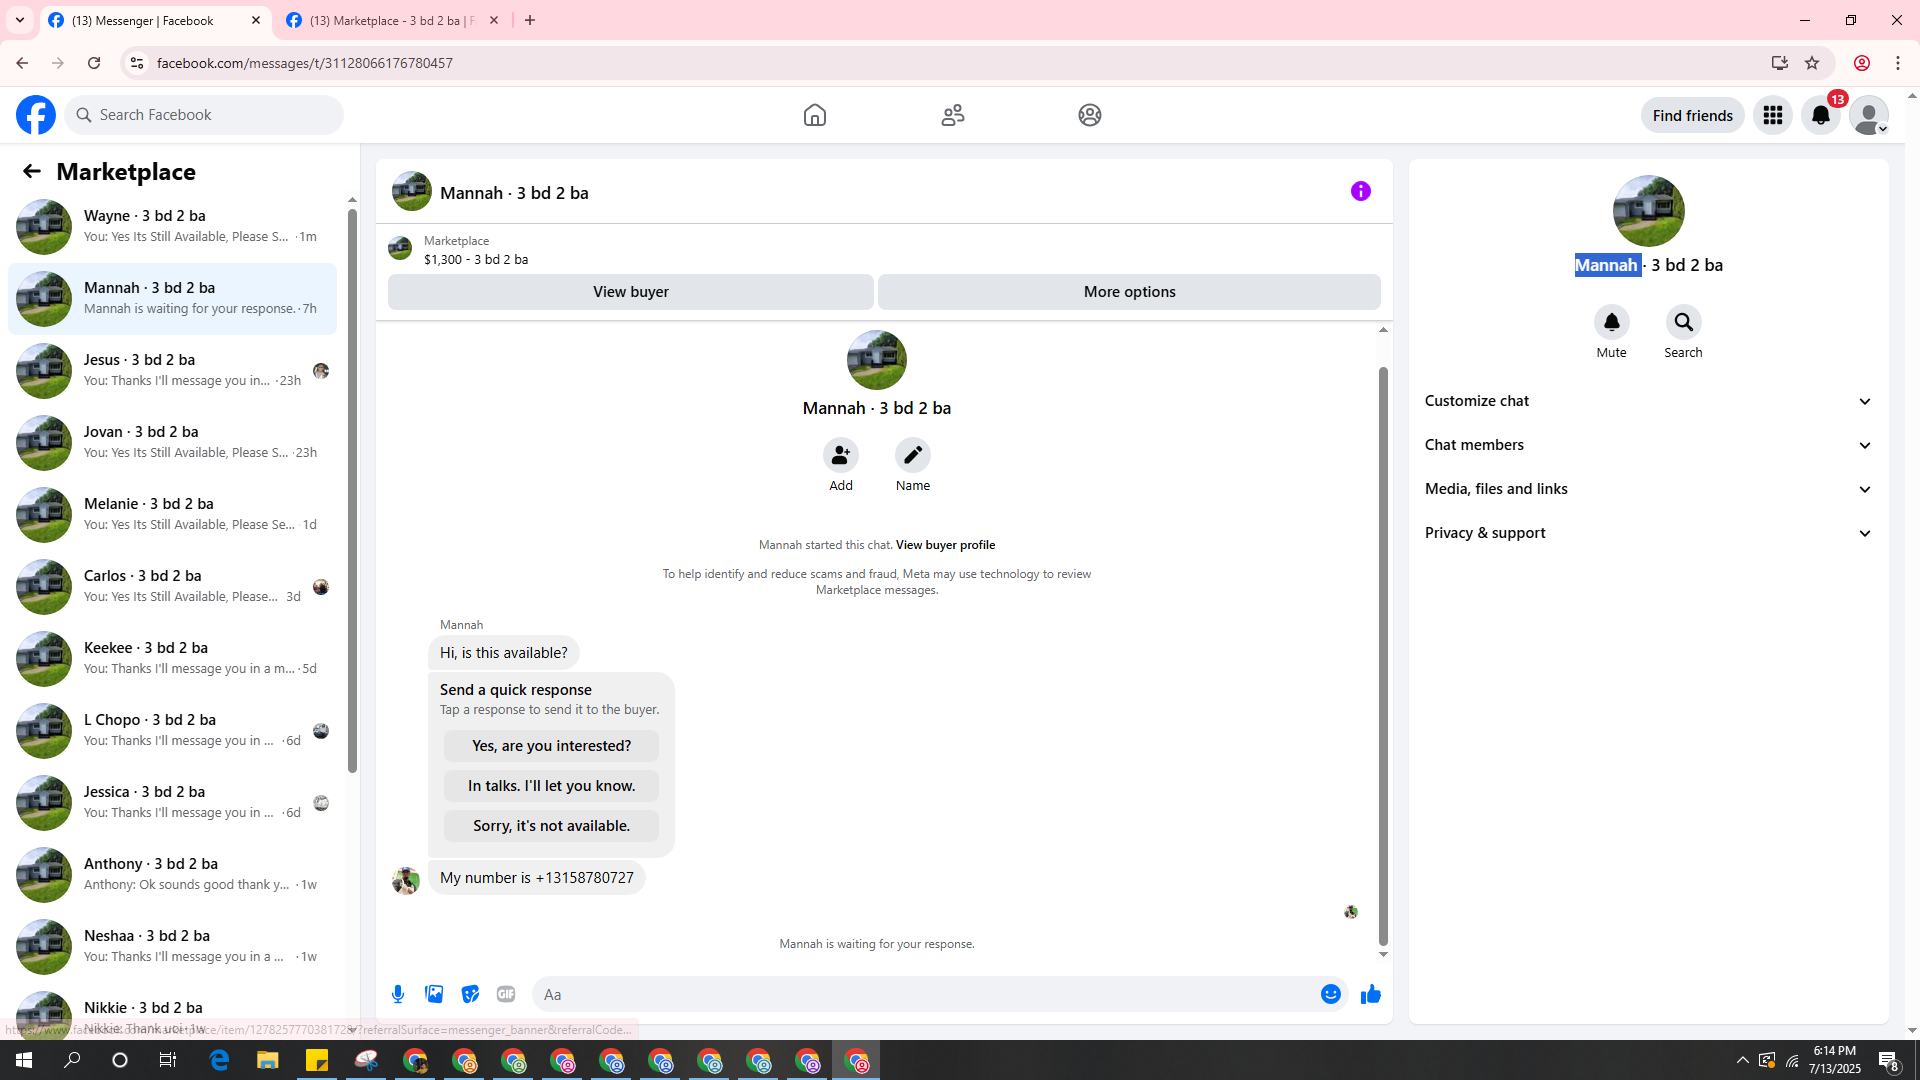Expand the Chat members section
This screenshot has width=1920, height=1080.
tap(1647, 445)
